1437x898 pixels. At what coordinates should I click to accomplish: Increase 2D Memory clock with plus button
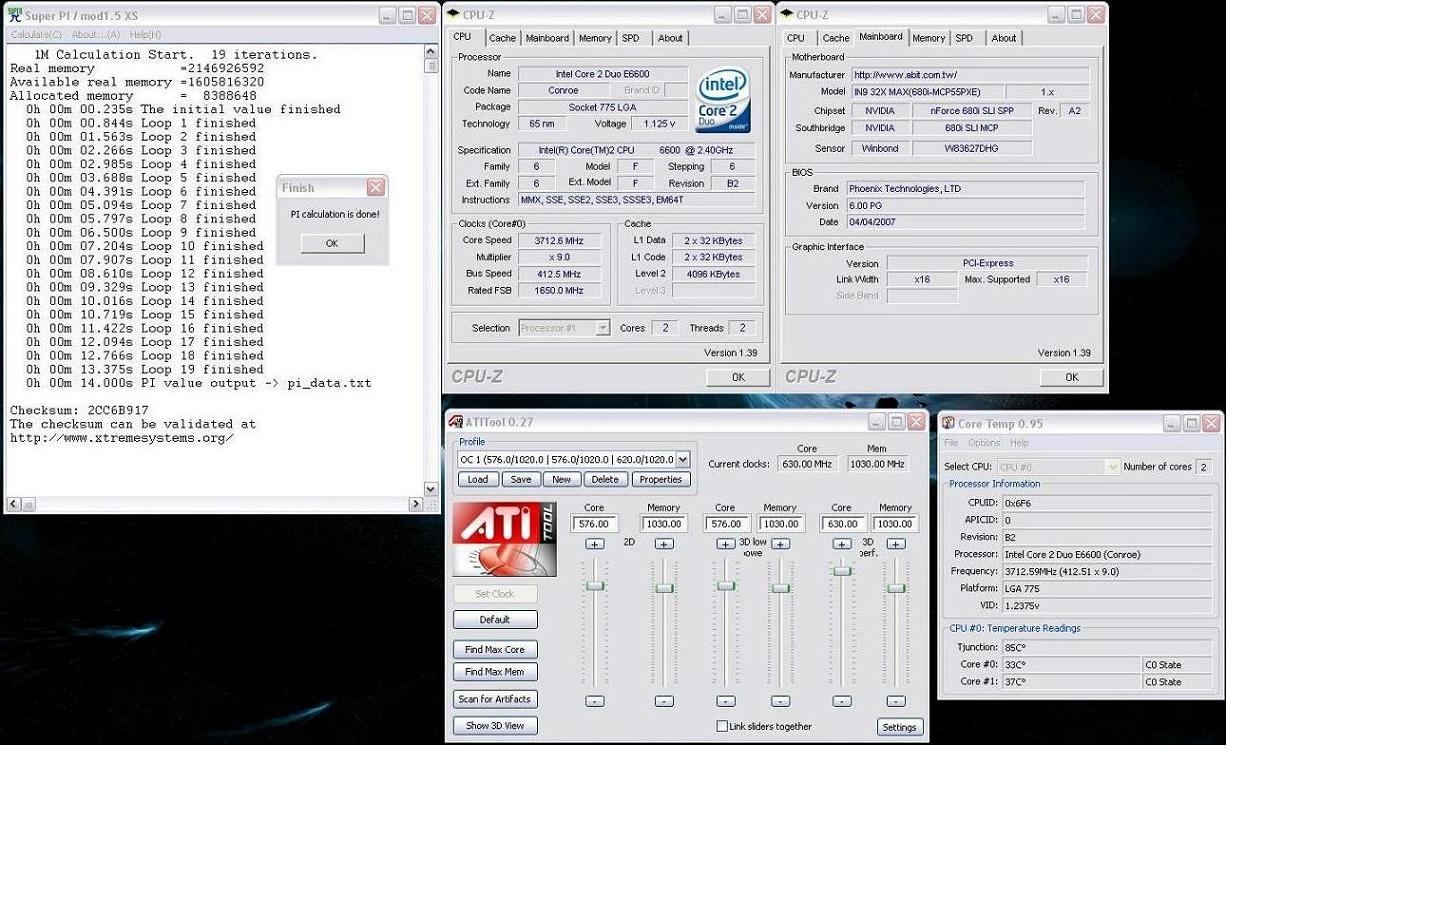(664, 544)
